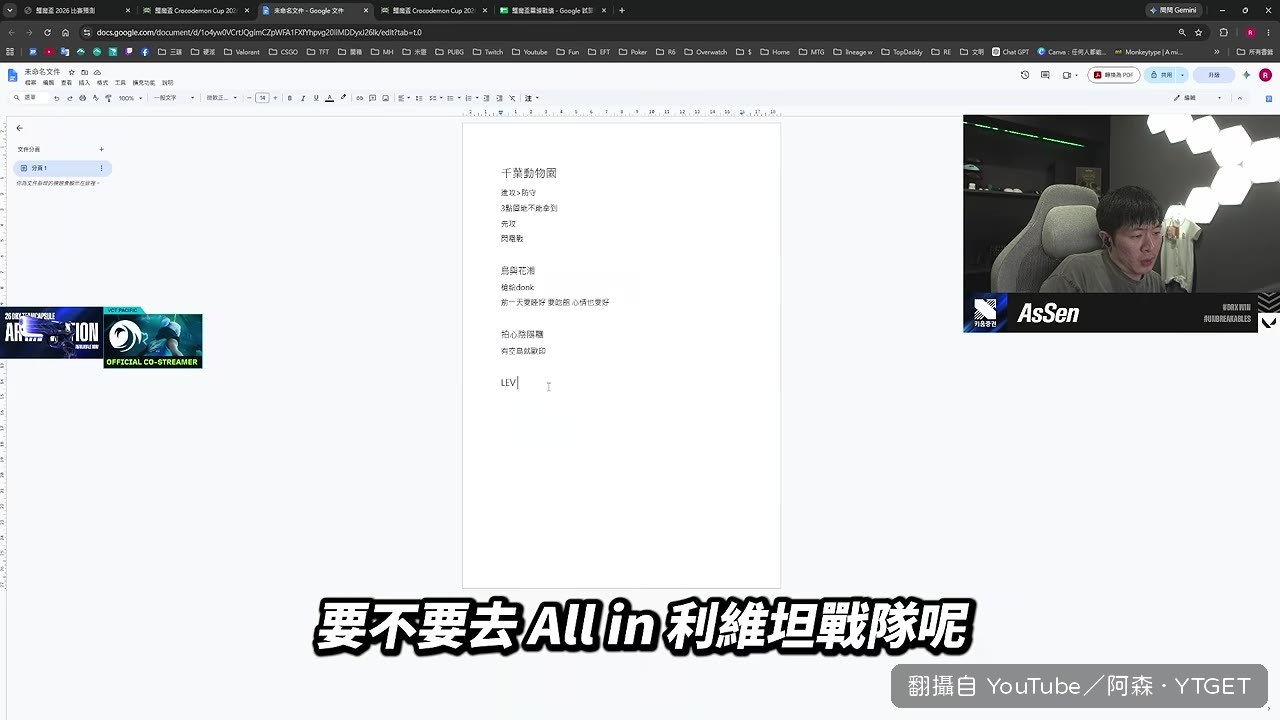Toggle underline formatting

tap(316, 98)
